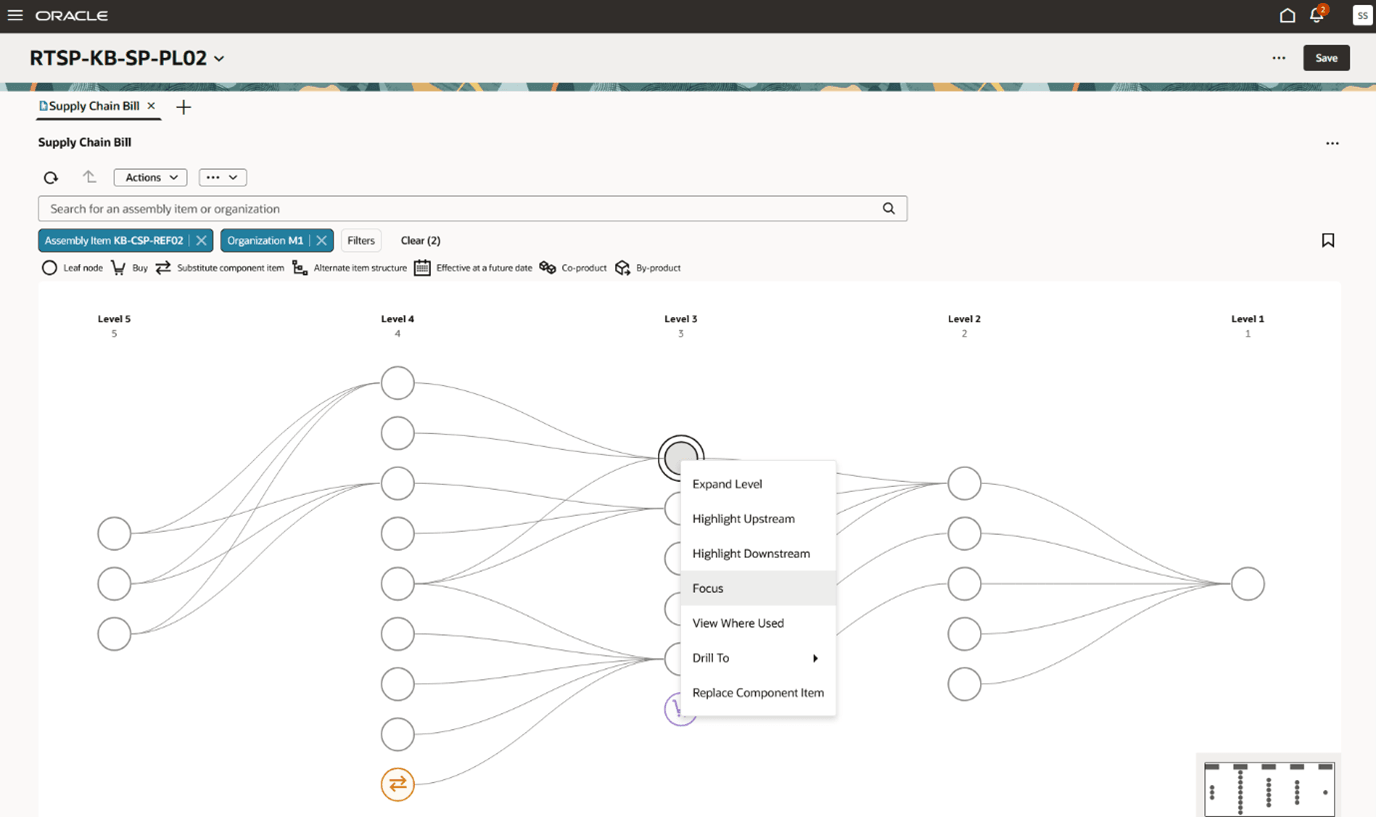This screenshot has height=817, width=1376.
Task: Click Clear (2) to remove filters
Action: (x=420, y=240)
